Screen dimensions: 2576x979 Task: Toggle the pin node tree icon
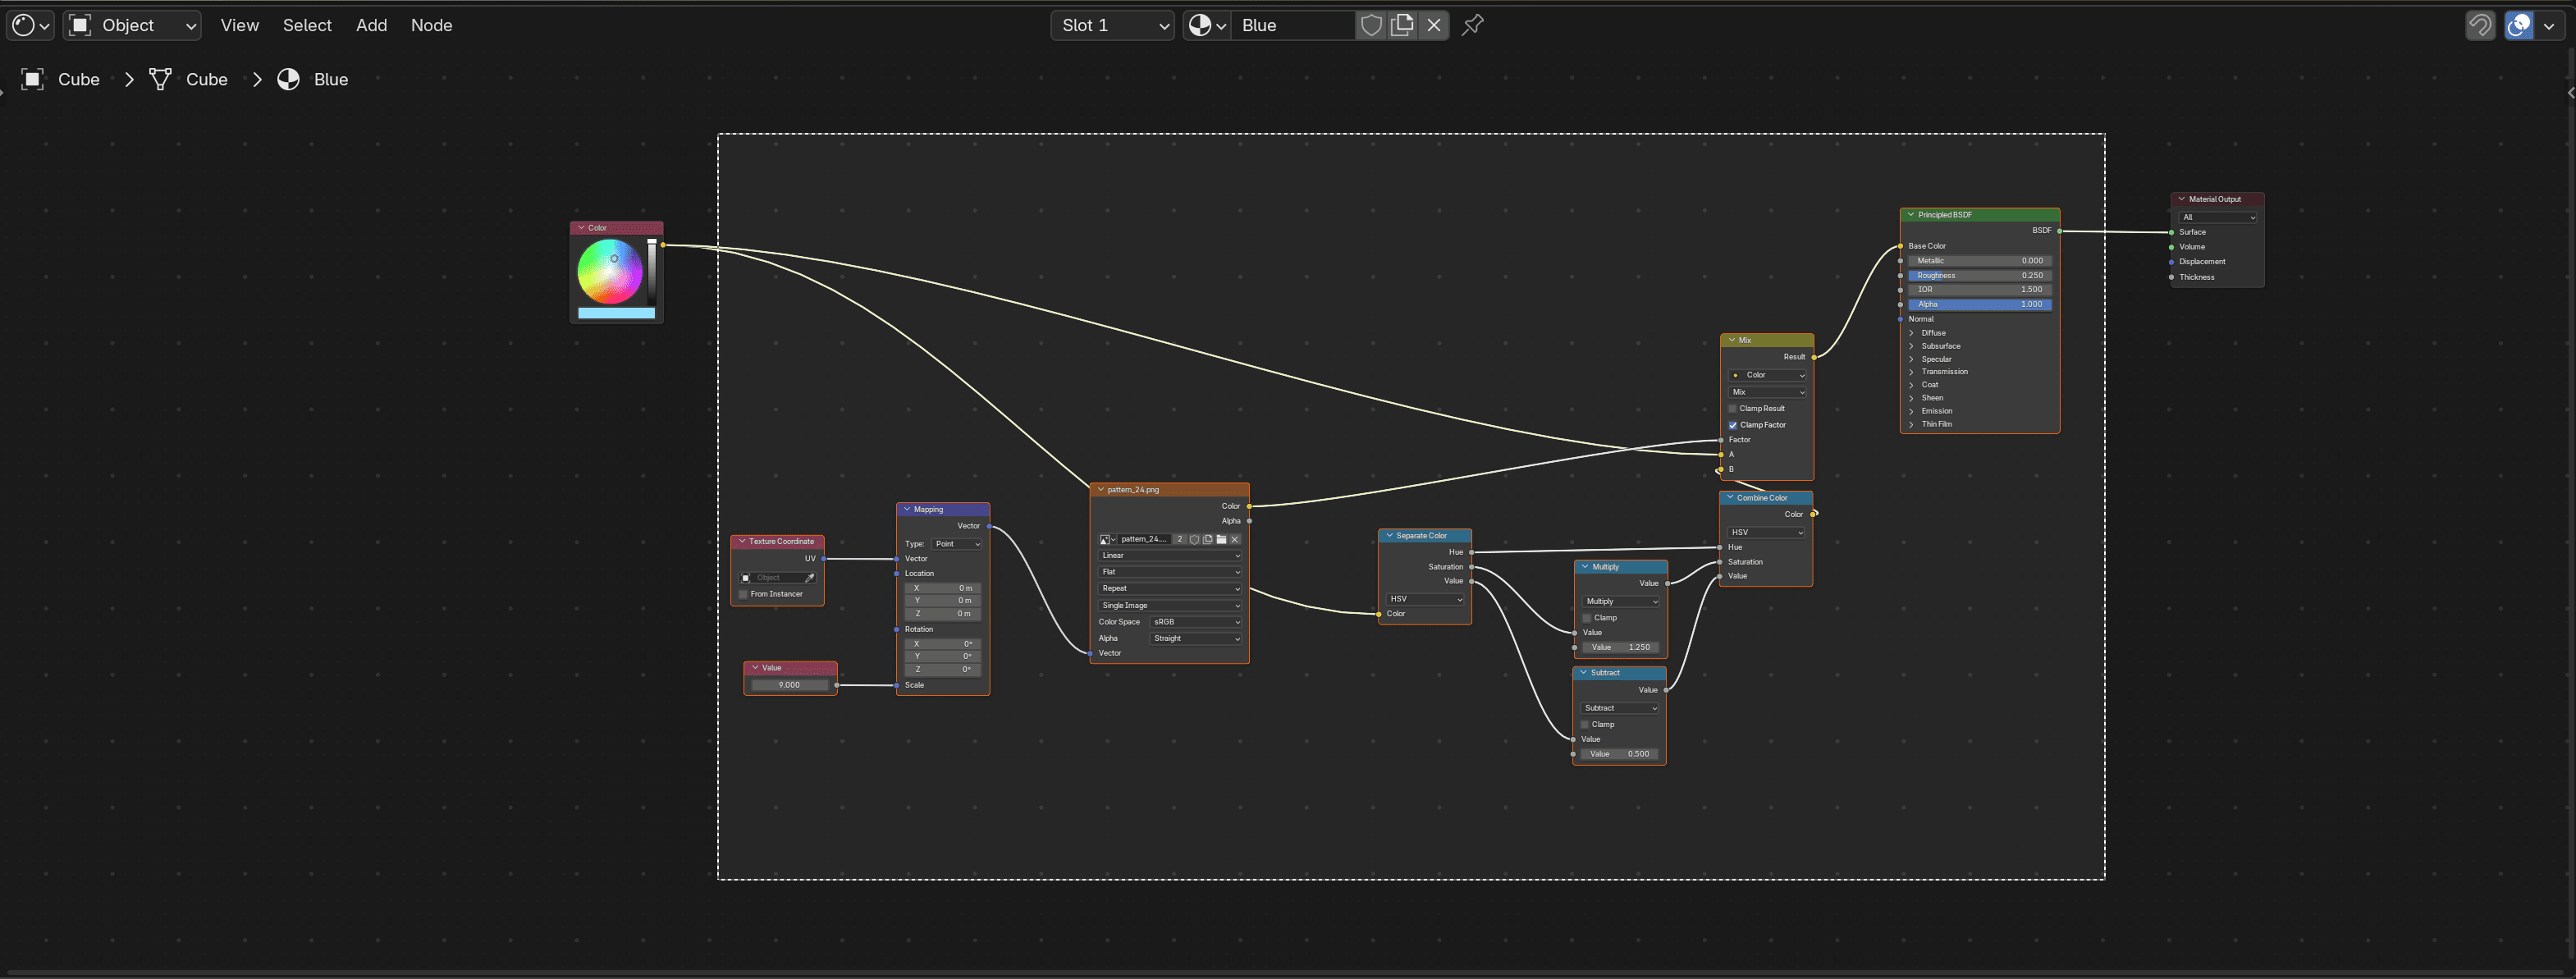(x=1472, y=25)
